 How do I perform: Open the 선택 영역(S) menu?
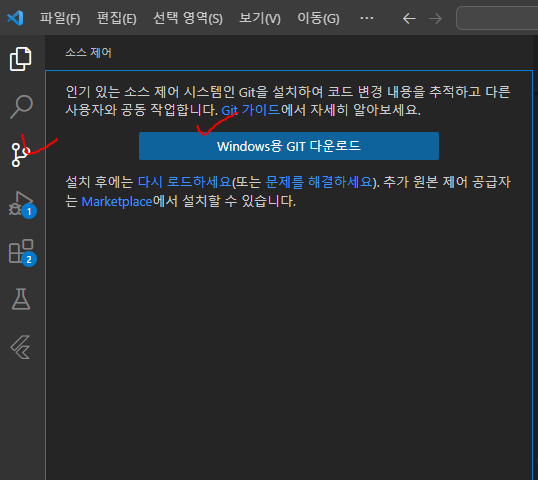click(188, 18)
